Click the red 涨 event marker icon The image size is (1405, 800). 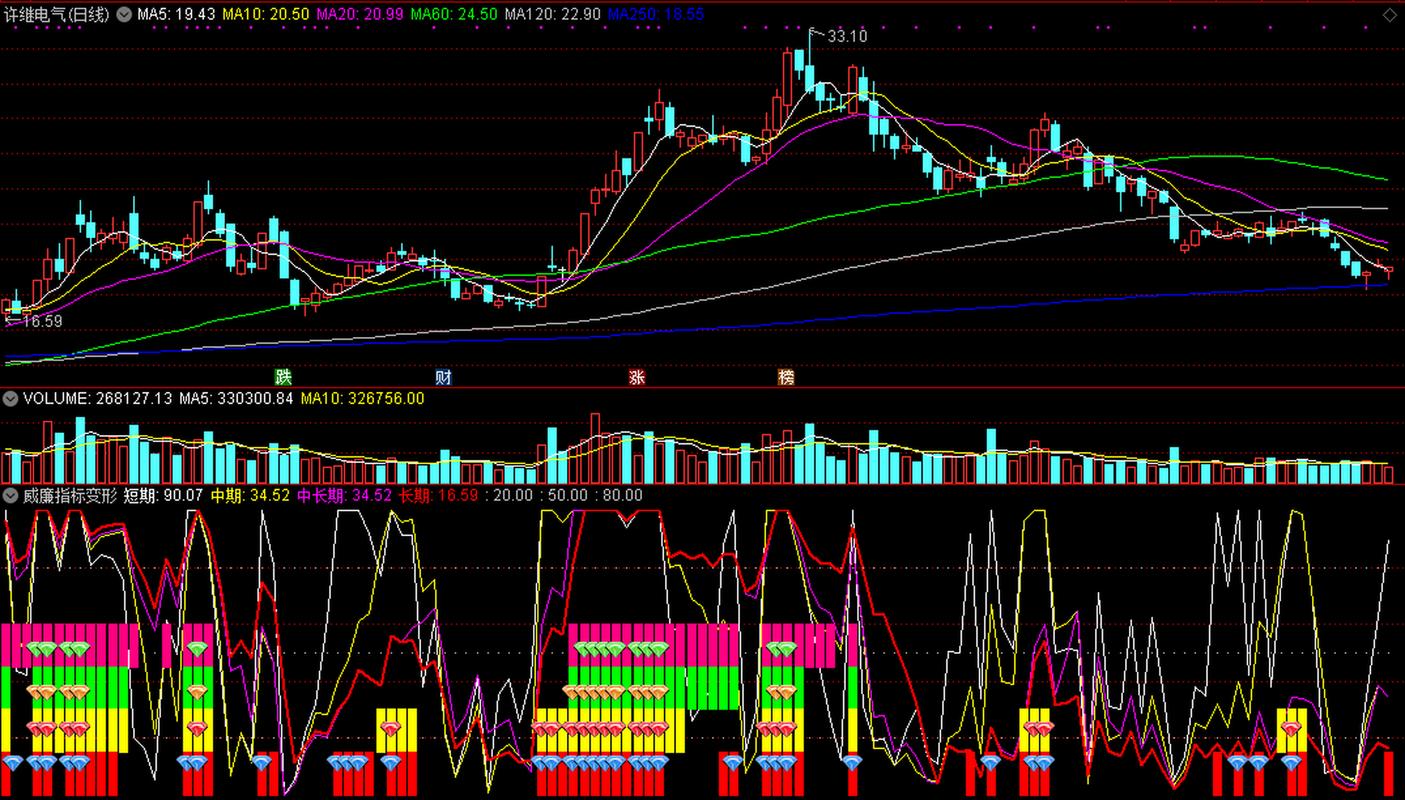637,377
